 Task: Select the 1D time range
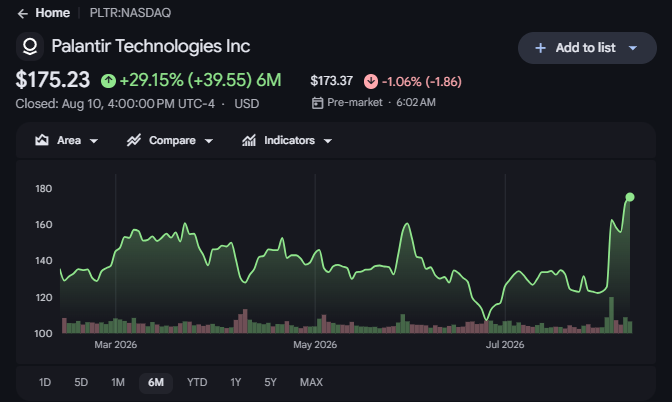tap(45, 382)
